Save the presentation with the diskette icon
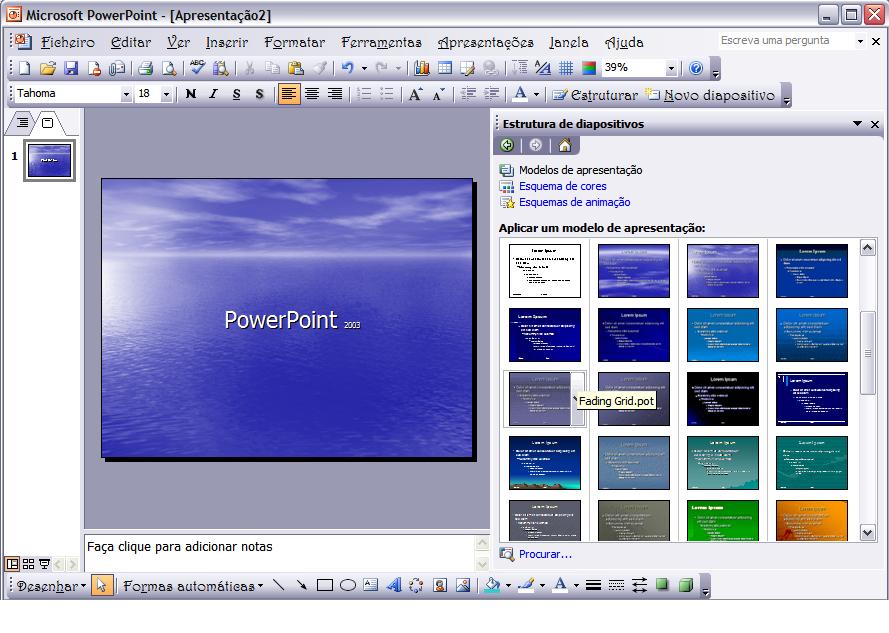 pyautogui.click(x=71, y=69)
